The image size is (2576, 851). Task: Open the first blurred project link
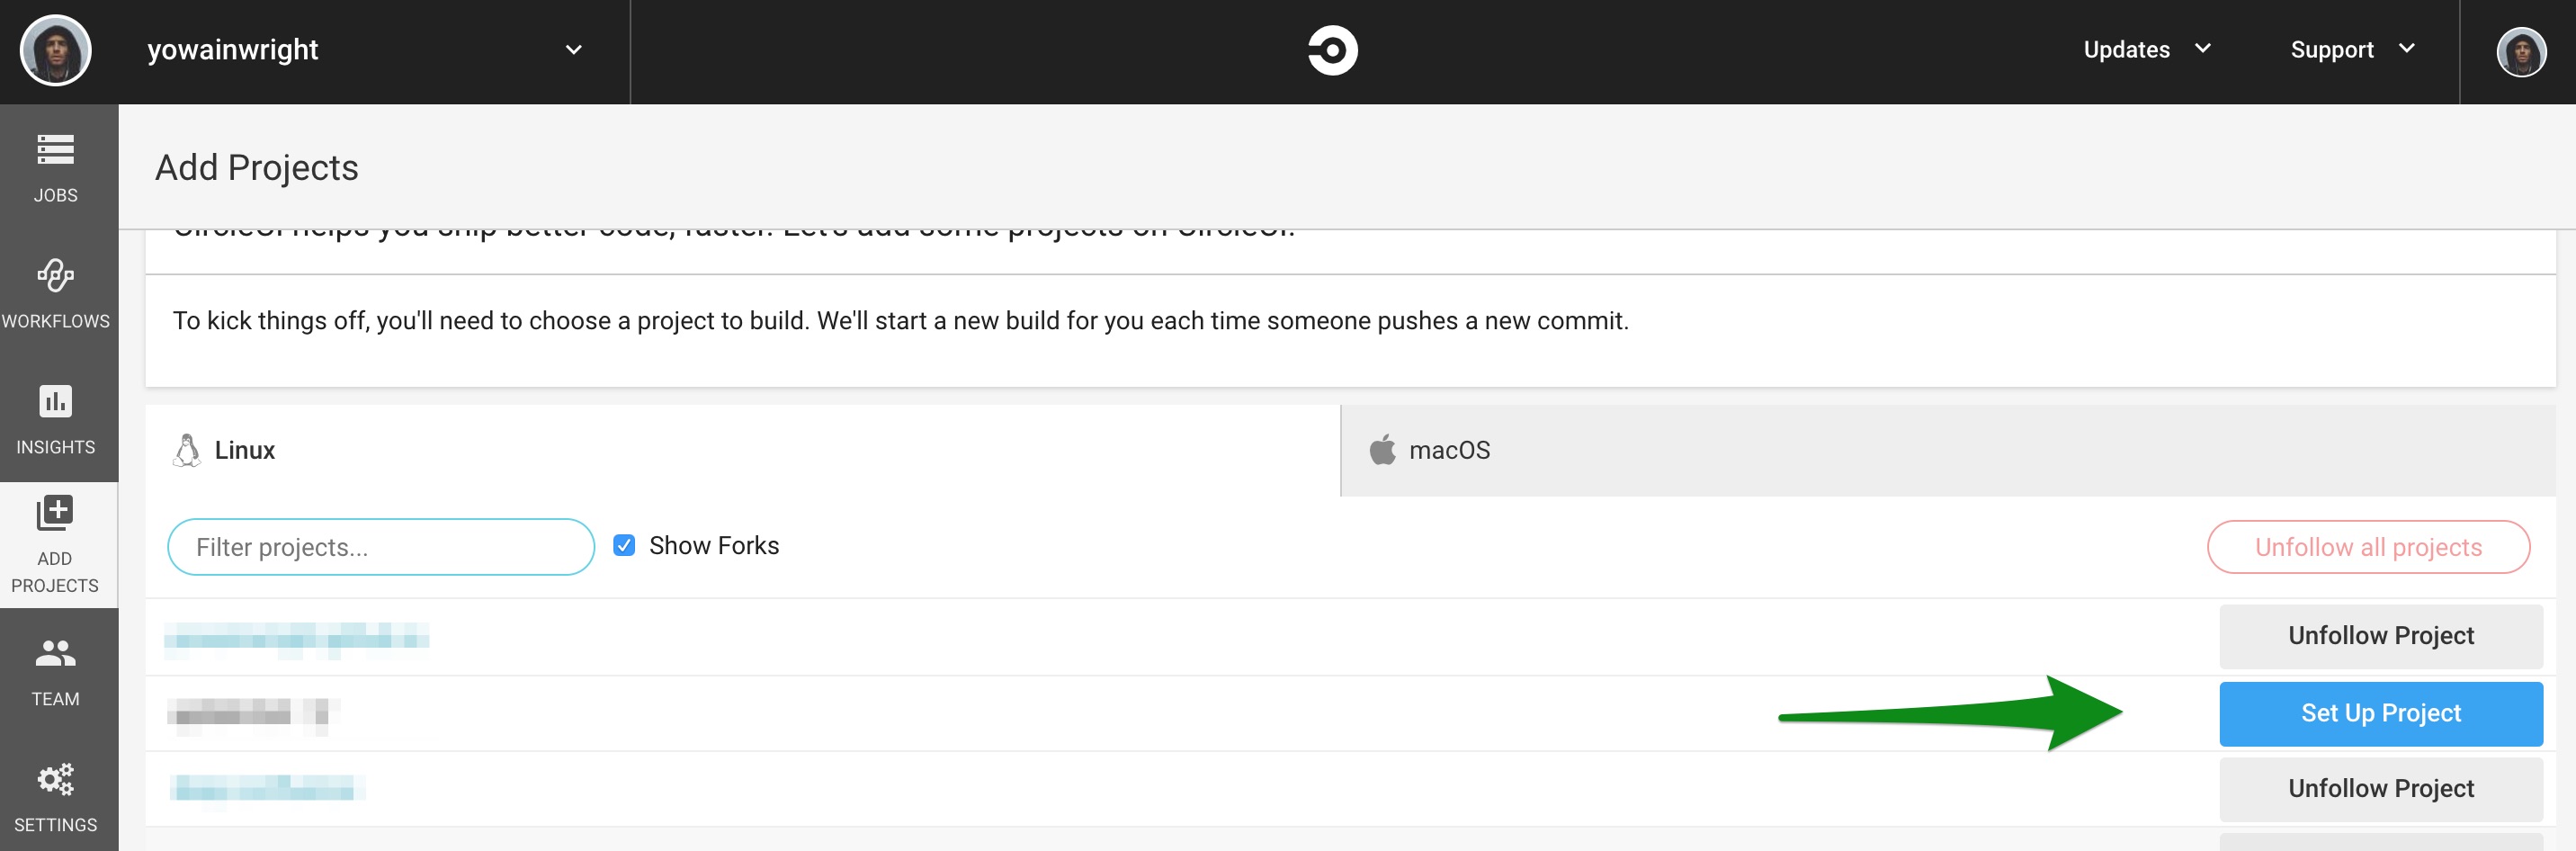pyautogui.click(x=297, y=638)
